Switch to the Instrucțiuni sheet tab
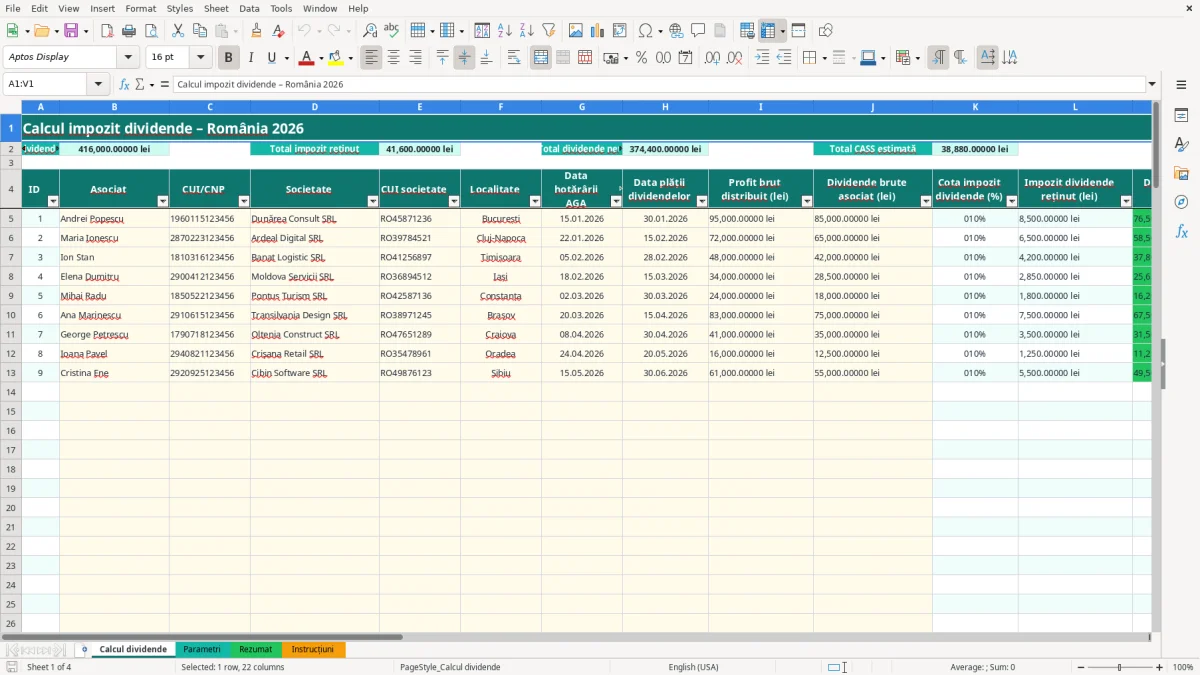Viewport: 1200px width, 675px height. tap(313, 650)
